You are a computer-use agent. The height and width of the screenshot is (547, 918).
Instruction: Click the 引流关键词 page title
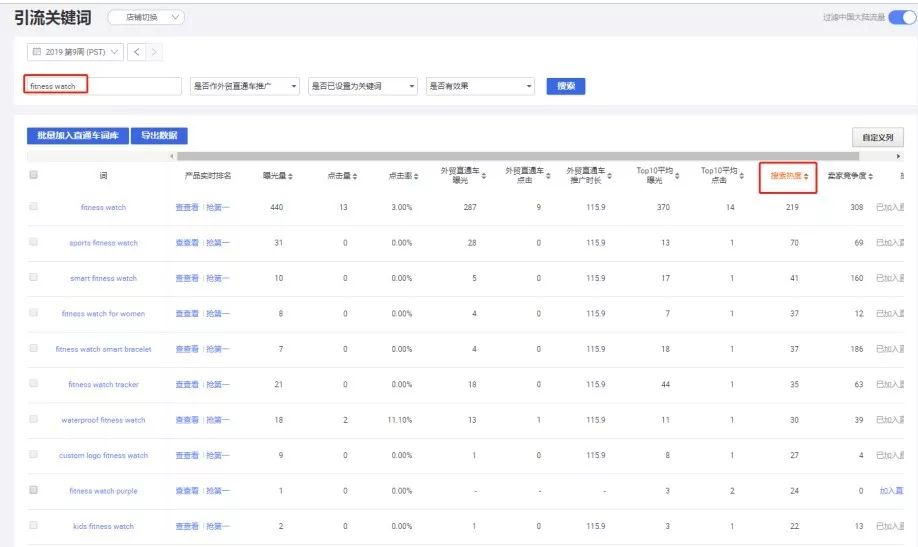pos(53,18)
